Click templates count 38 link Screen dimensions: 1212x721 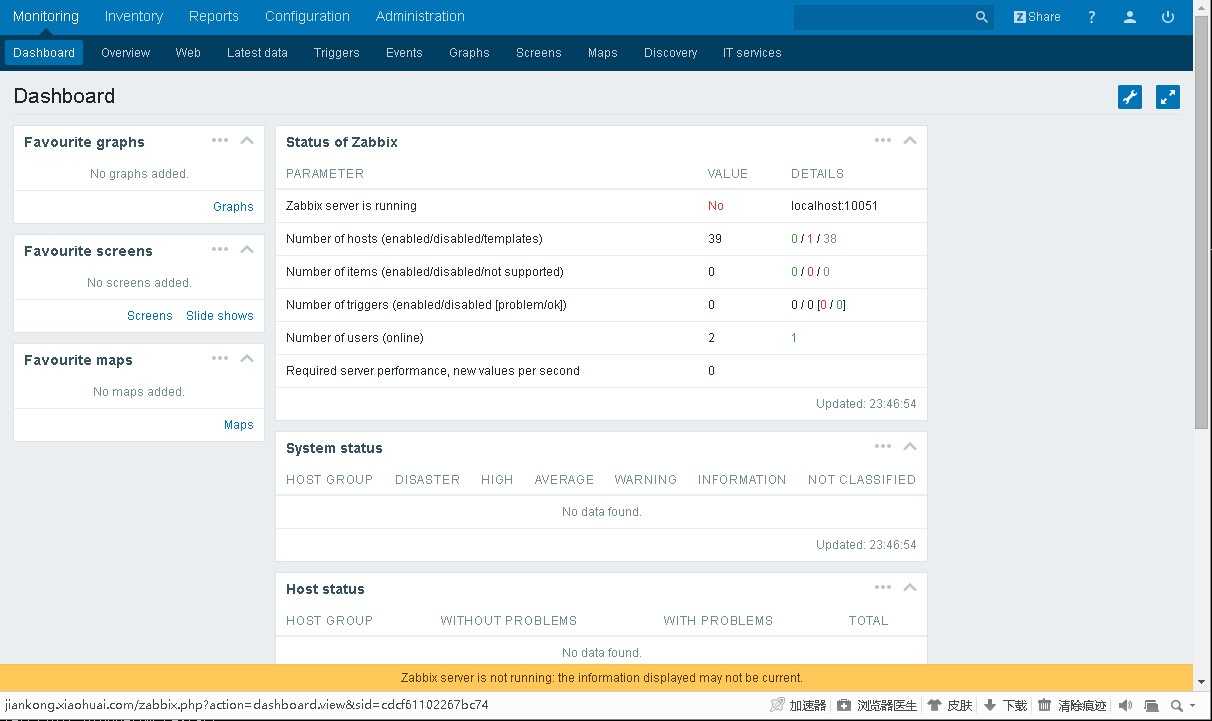click(x=830, y=239)
